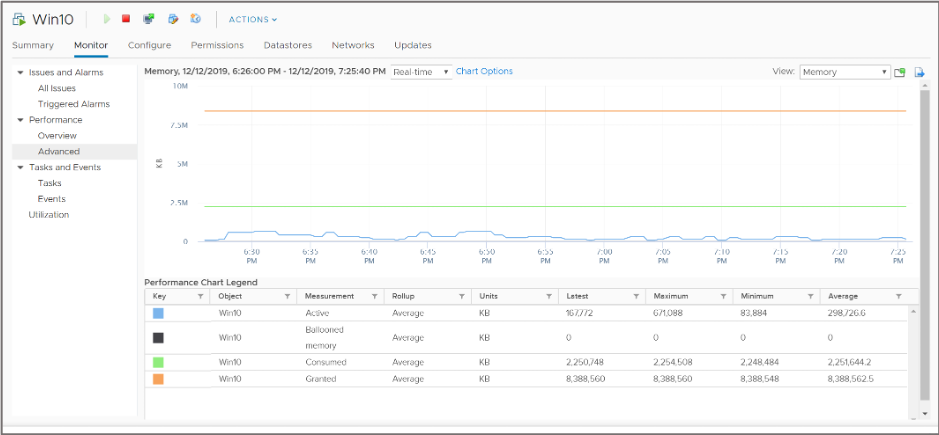Viewport: 939px width, 435px height.
Task: Select All Issues in sidebar
Action: [57, 88]
